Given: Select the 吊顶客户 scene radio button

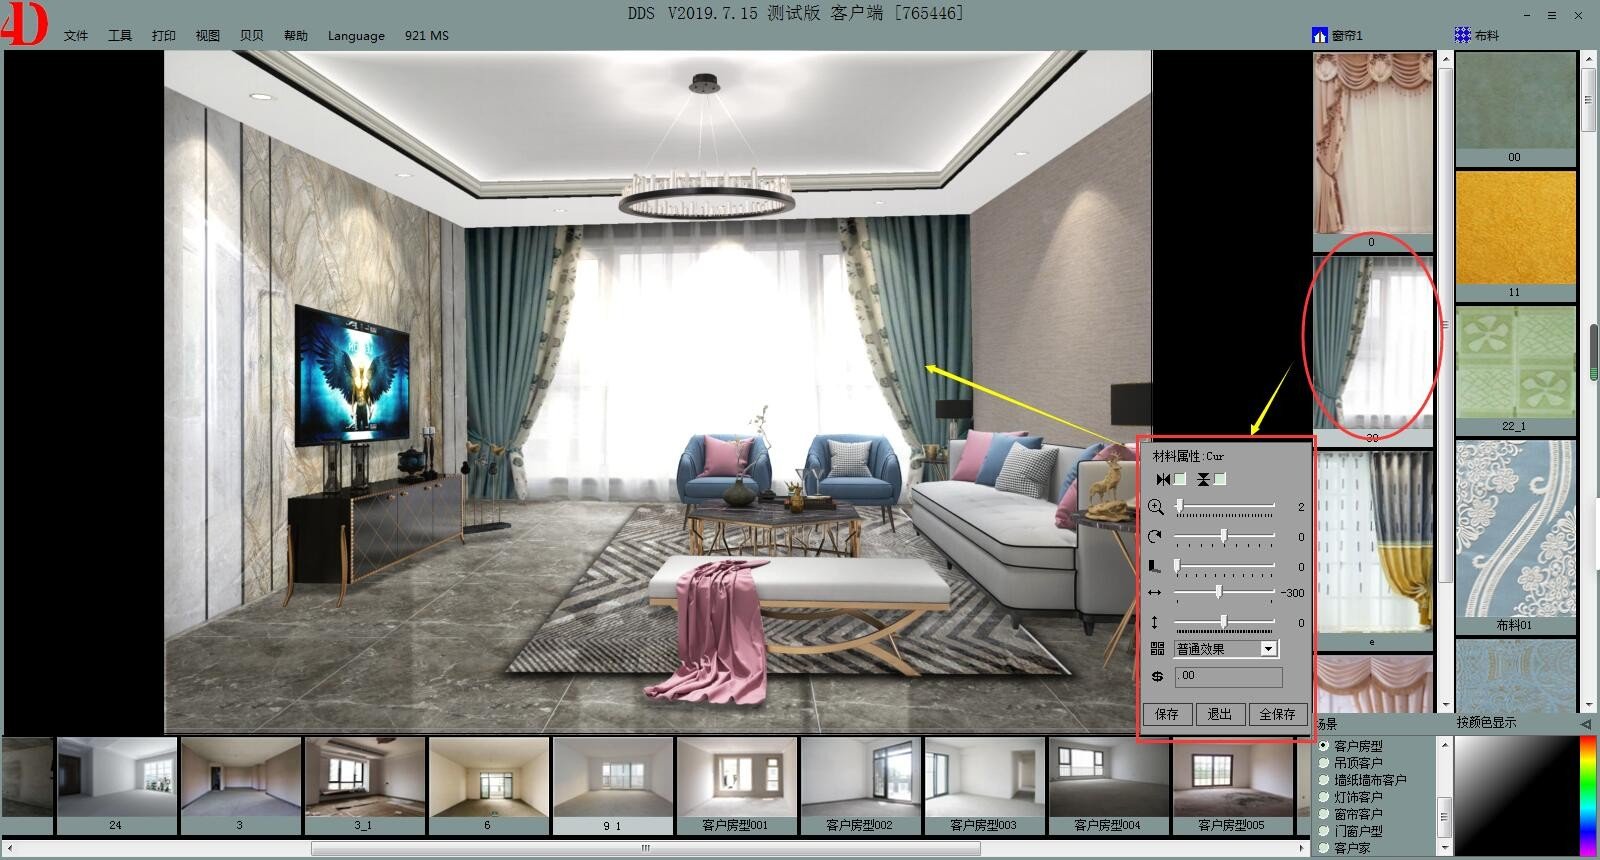Looking at the screenshot, I should tap(1324, 763).
